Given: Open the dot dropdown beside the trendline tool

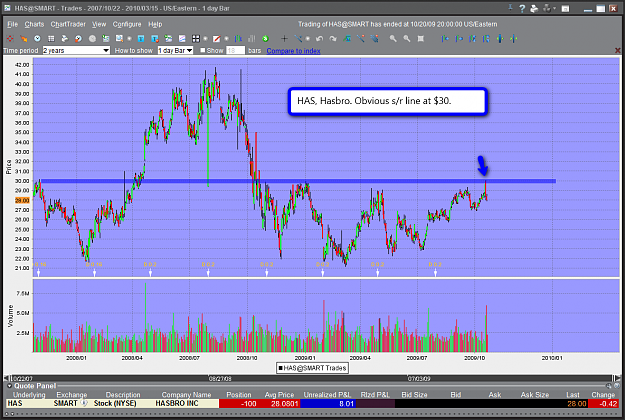Looking at the screenshot, I should coord(308,39).
